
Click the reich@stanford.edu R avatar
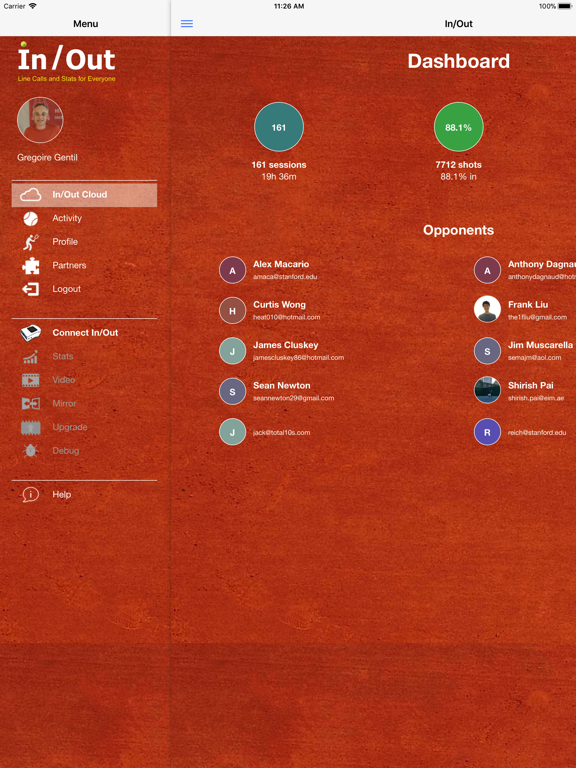(x=487, y=432)
